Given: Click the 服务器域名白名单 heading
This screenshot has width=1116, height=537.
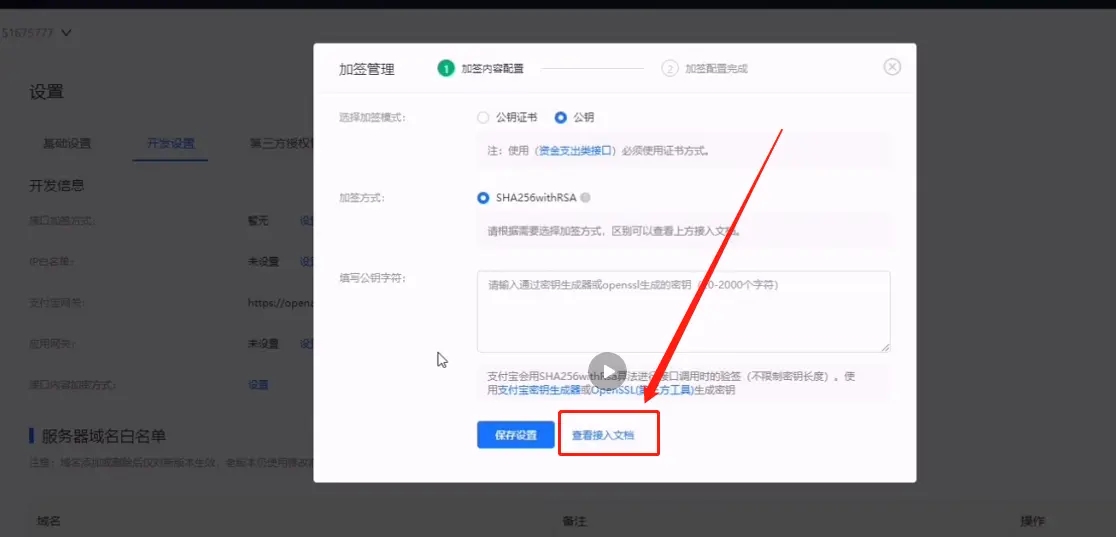Looking at the screenshot, I should pos(104,436).
